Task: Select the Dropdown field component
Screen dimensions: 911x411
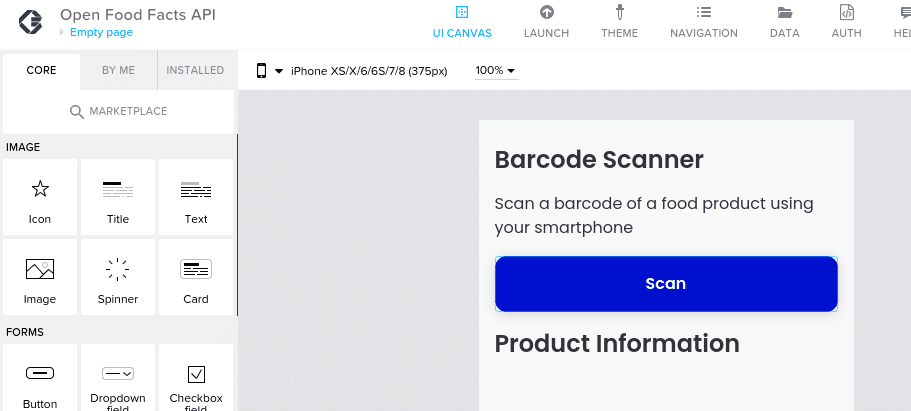Action: 118,378
